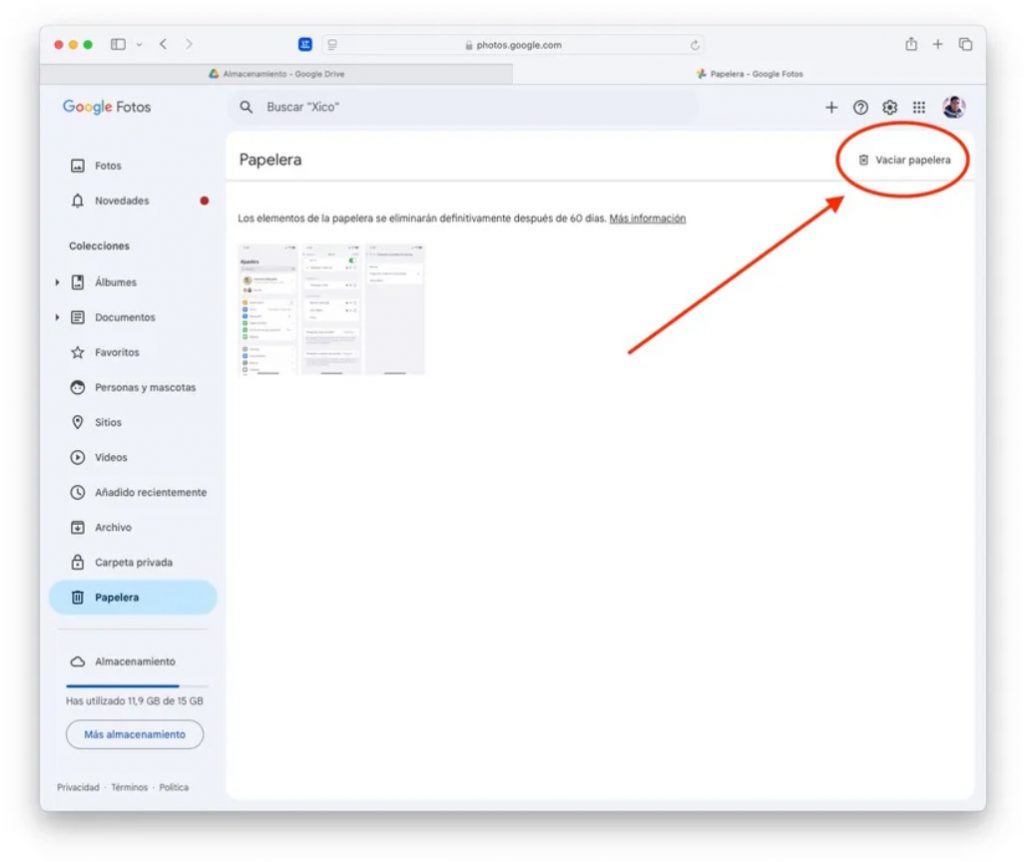Click your profile avatar in the top corner
This screenshot has width=1024, height=862.
pyautogui.click(x=953, y=107)
